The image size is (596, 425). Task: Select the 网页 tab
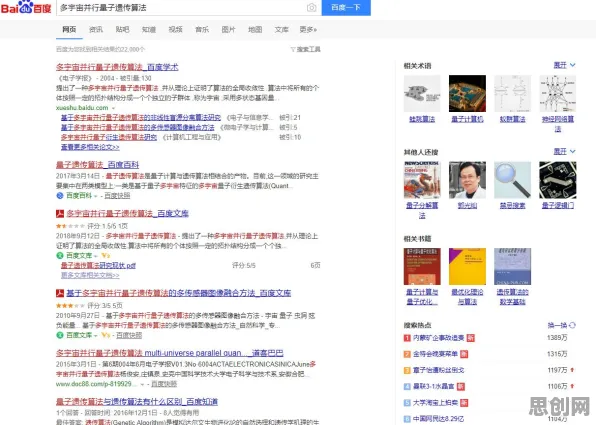coord(69,29)
